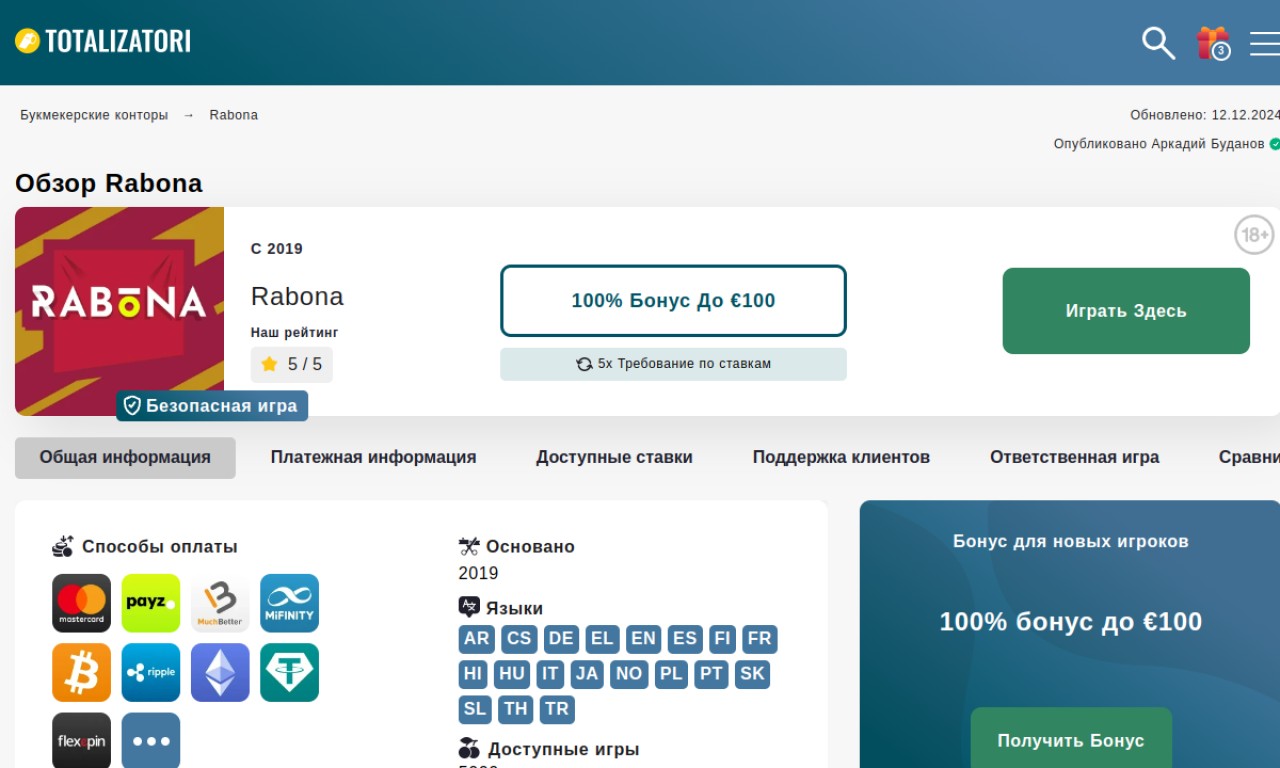Select the FI language tag
1280x768 pixels.
tap(722, 639)
